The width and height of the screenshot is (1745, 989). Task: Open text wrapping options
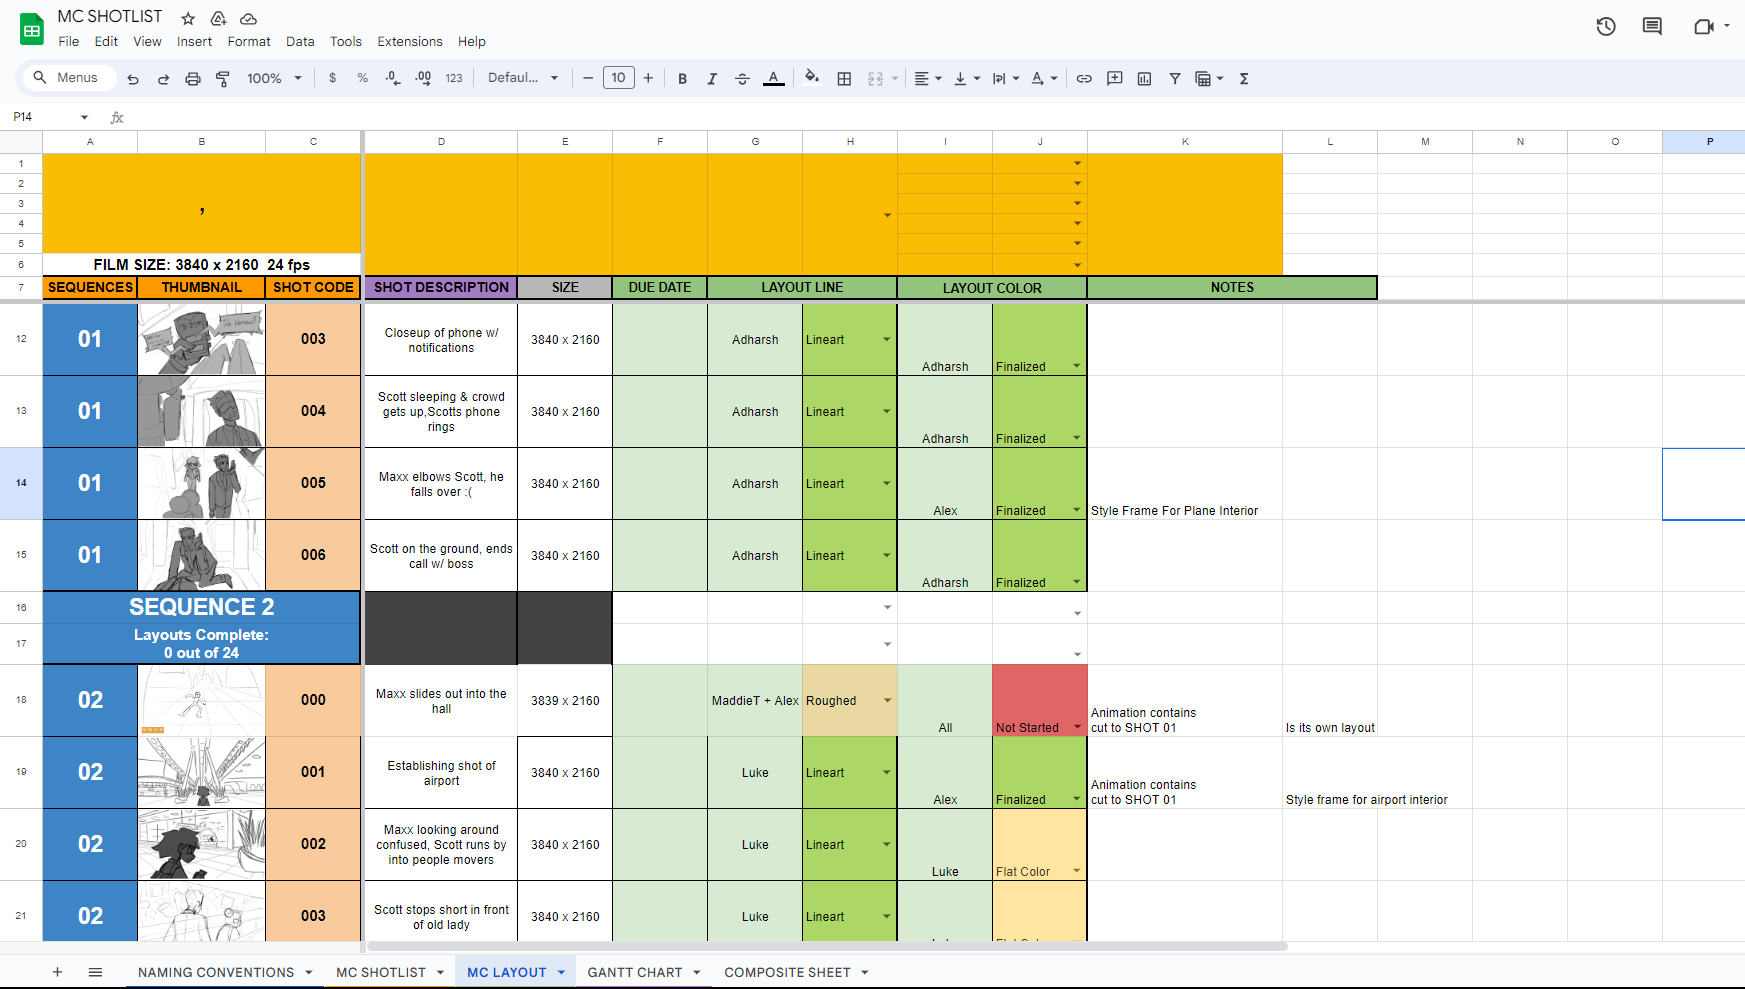coord(1005,78)
